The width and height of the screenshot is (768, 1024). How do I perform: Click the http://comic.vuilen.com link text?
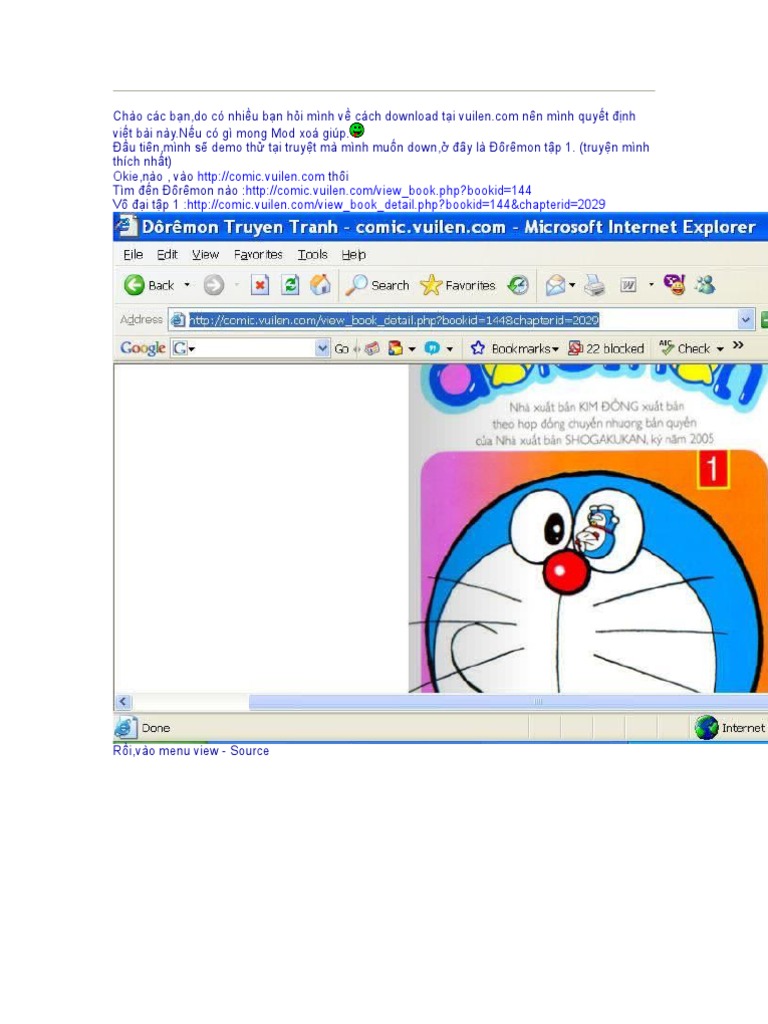coord(261,176)
